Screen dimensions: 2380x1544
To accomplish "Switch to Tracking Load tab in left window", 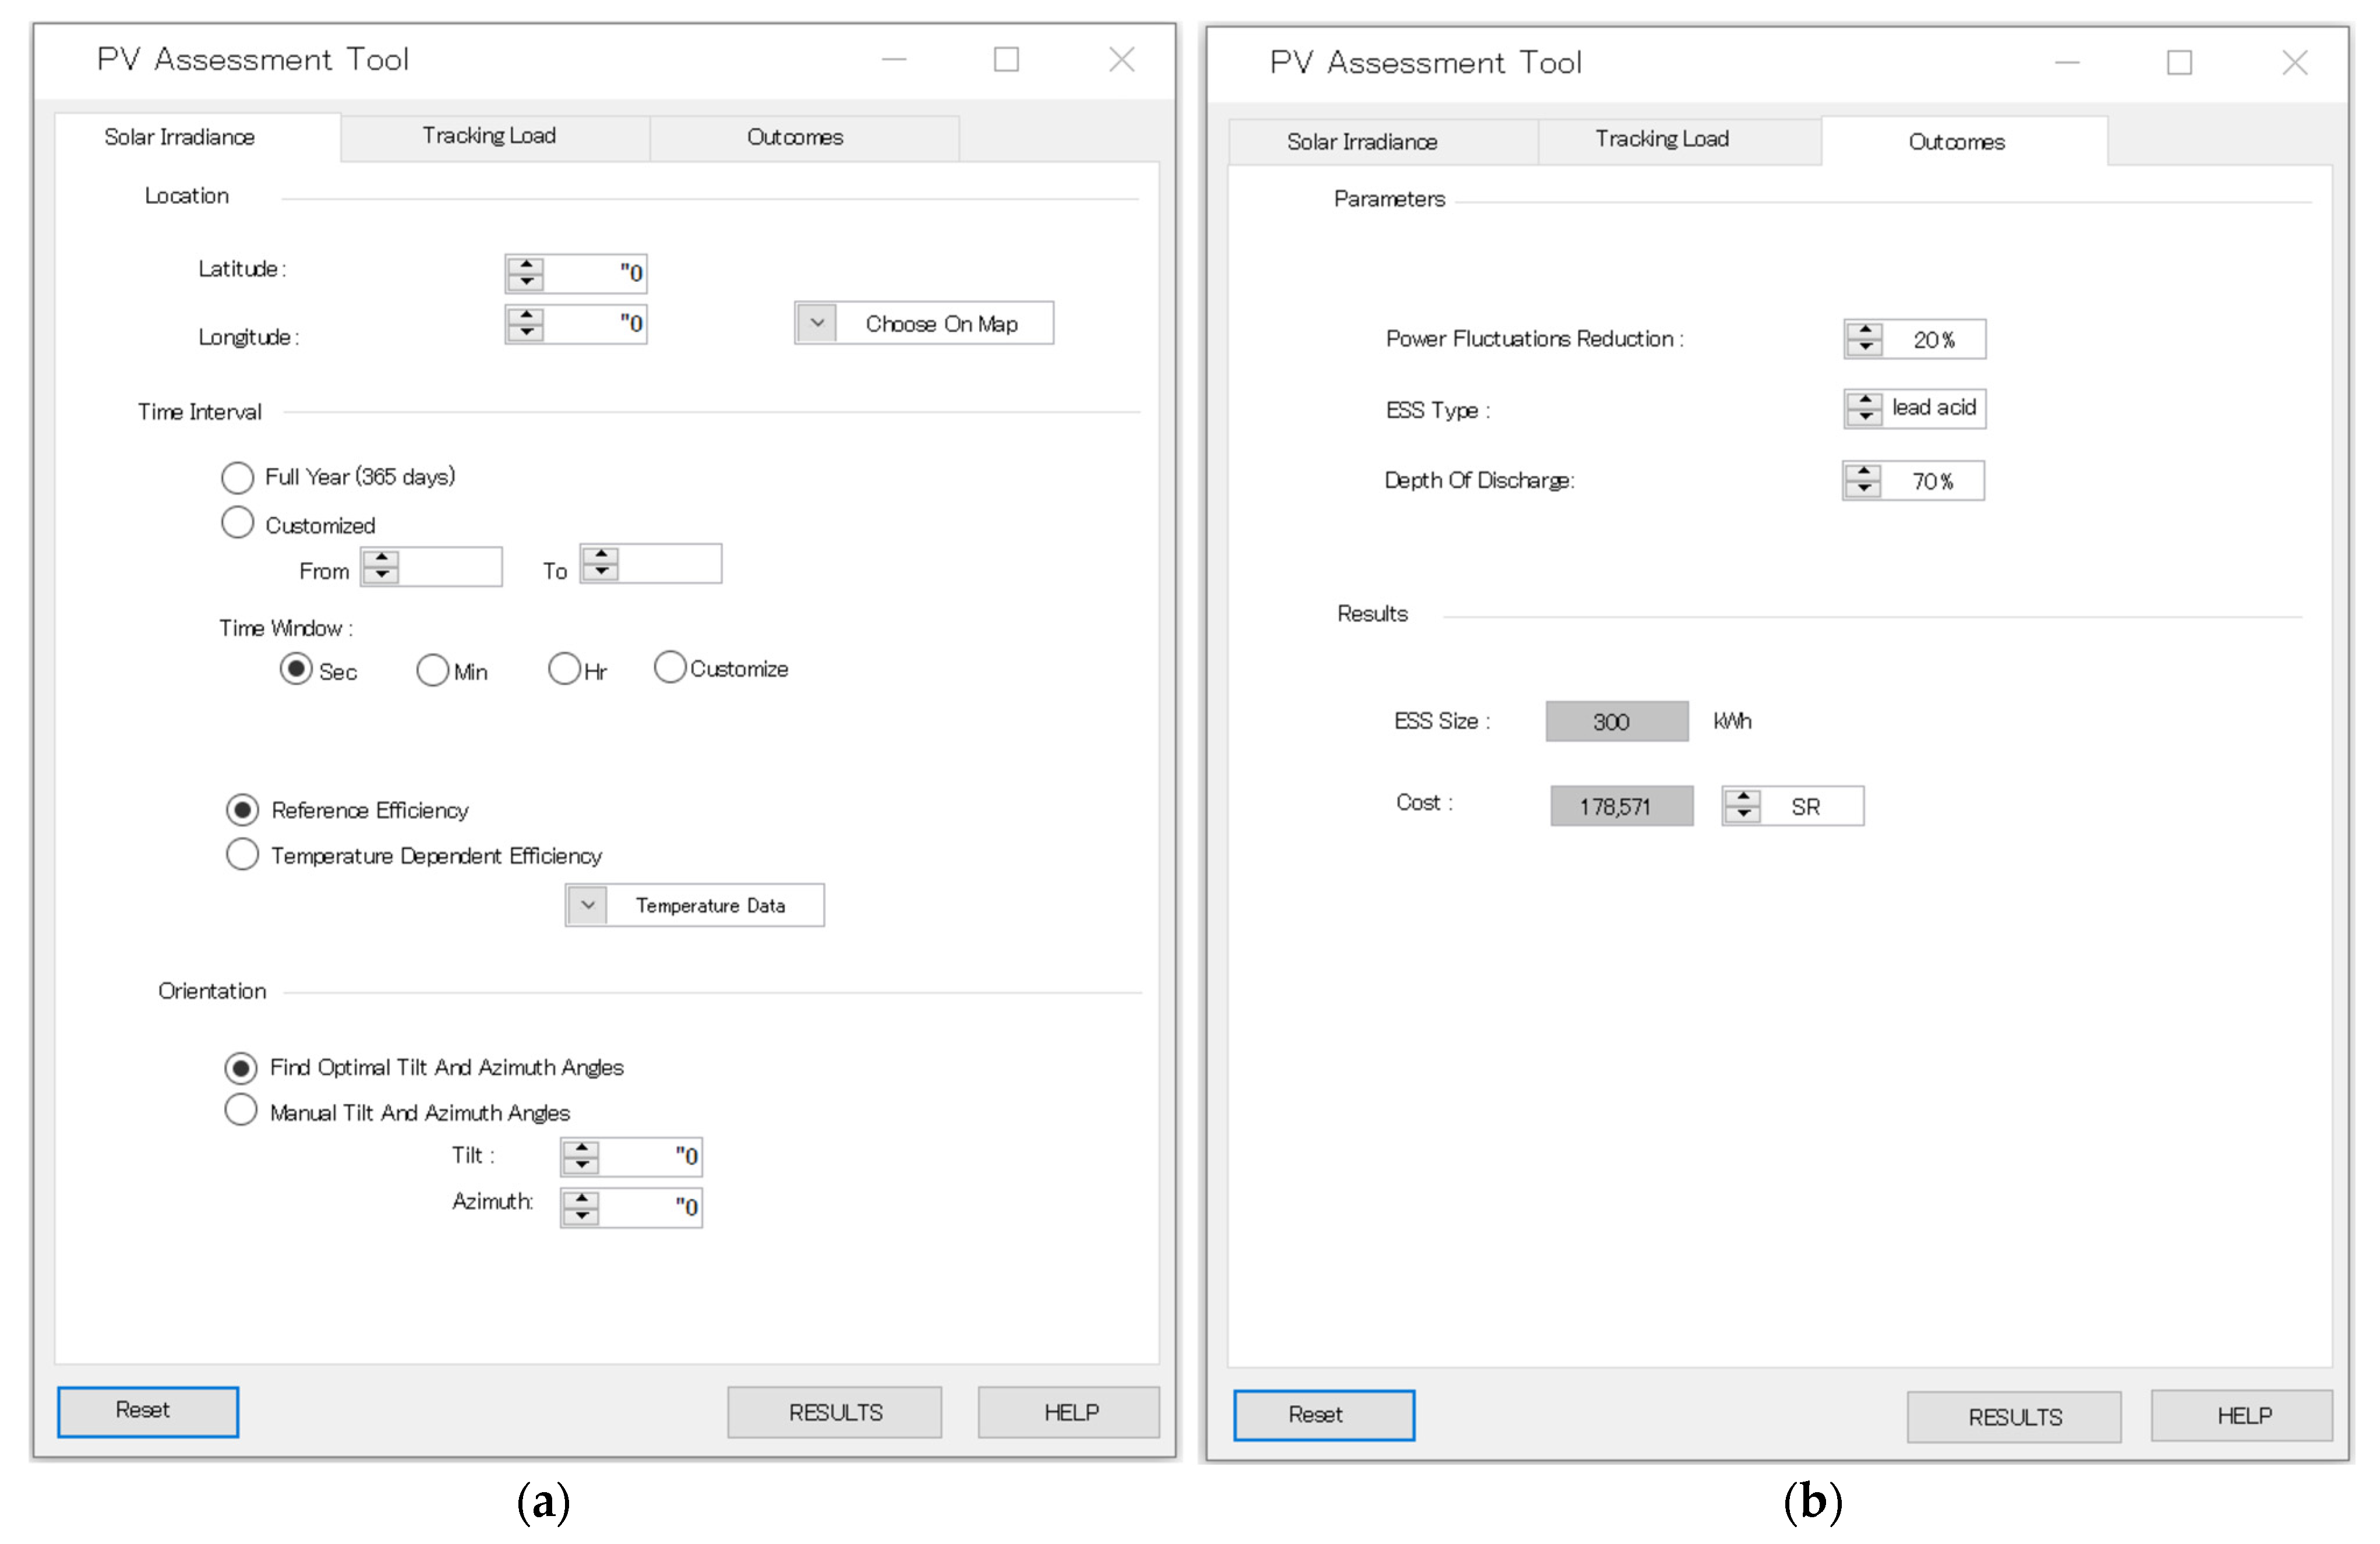I will [x=489, y=137].
